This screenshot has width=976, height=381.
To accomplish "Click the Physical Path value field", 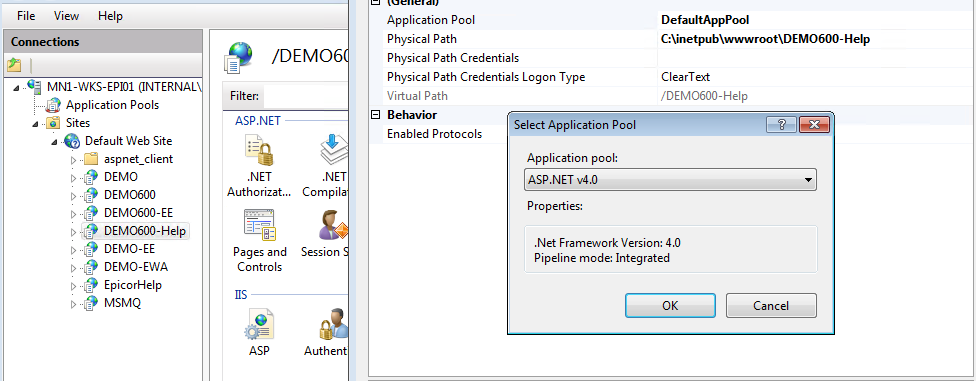I will (815, 39).
